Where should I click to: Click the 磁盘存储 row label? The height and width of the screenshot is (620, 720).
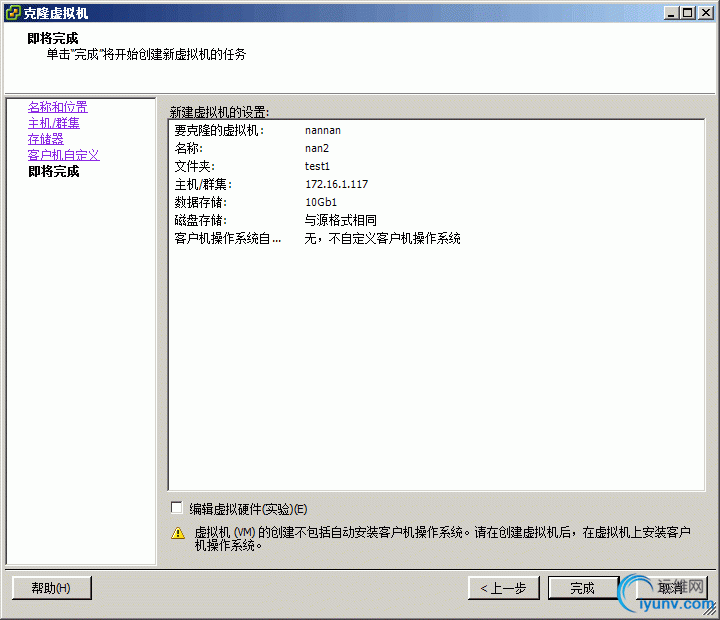[201, 220]
